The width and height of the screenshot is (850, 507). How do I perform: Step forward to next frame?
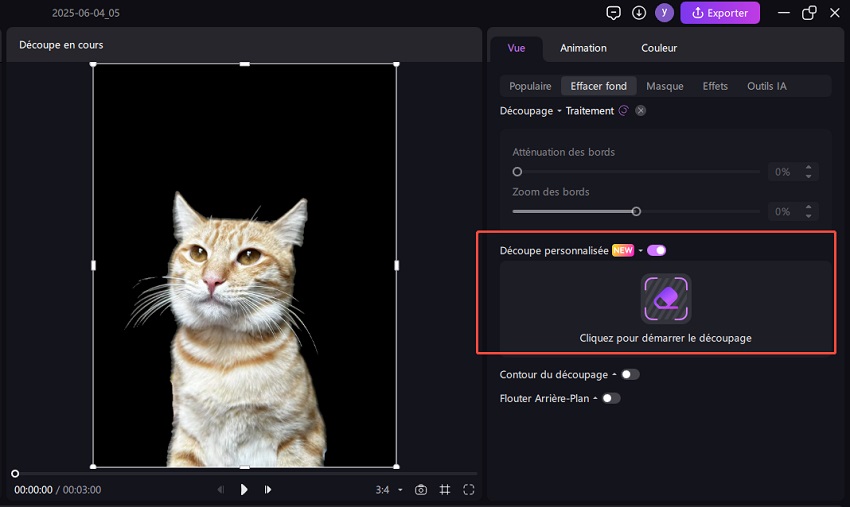[x=268, y=490]
